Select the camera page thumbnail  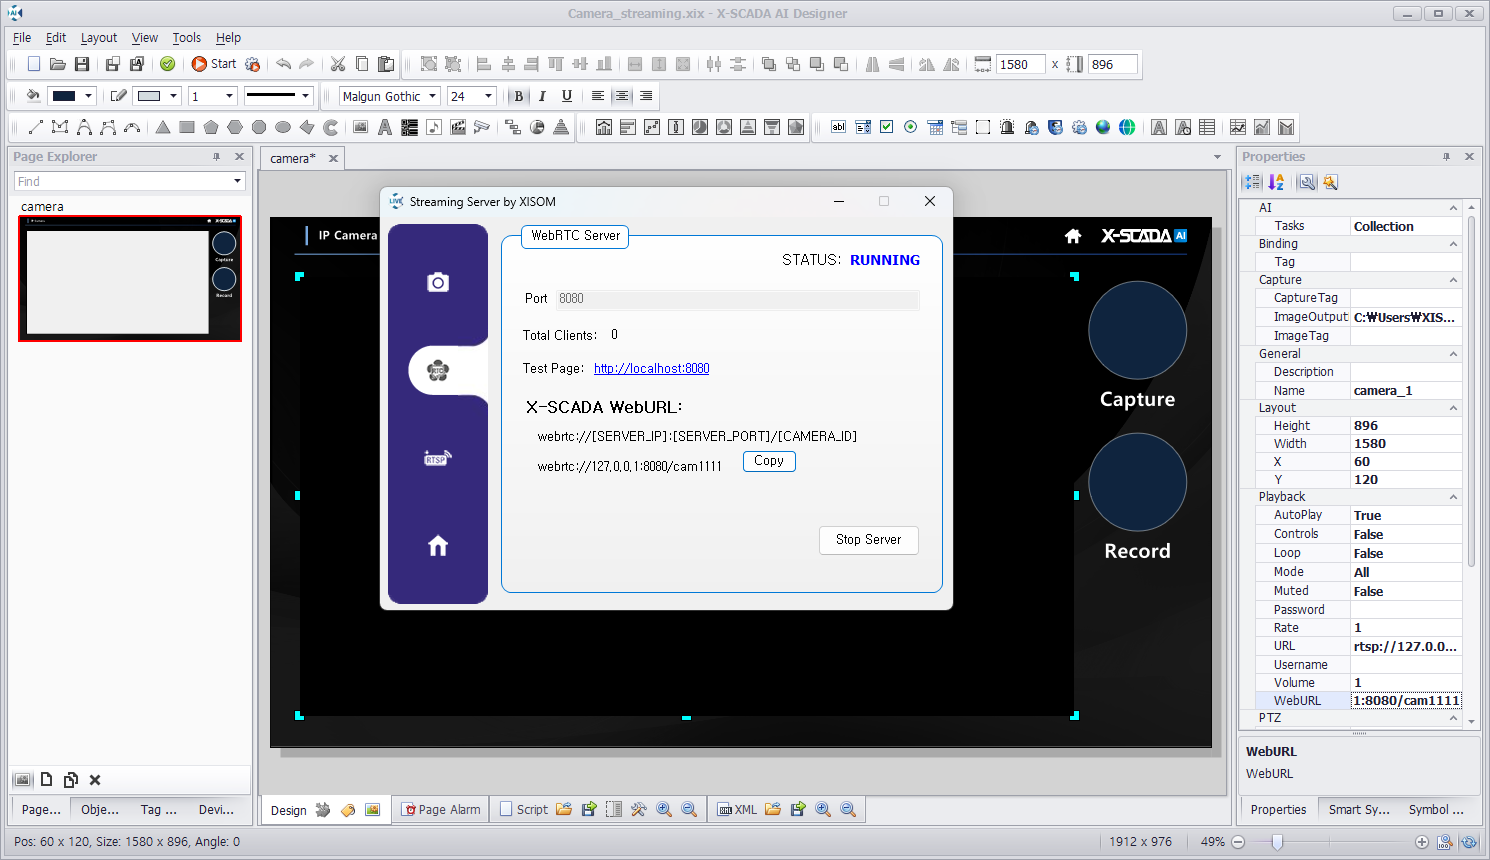[x=130, y=279]
